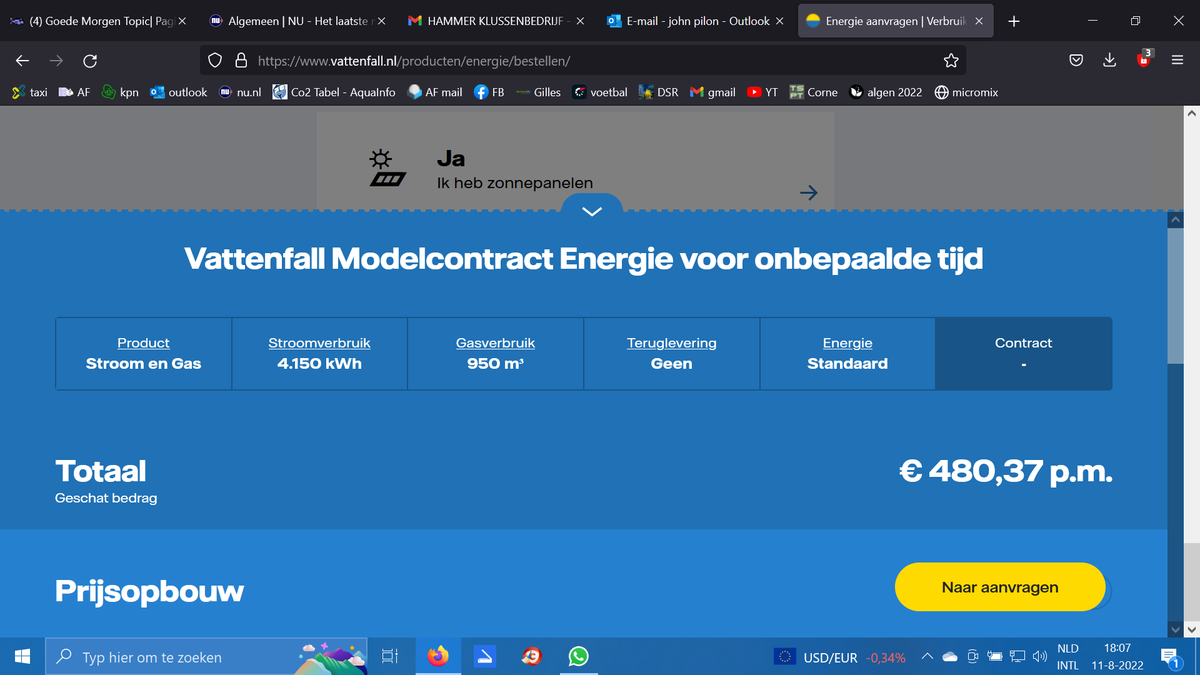Screen dimensions: 1200x675
Task: Open the 'voetbal' bookmark
Action: (600, 92)
